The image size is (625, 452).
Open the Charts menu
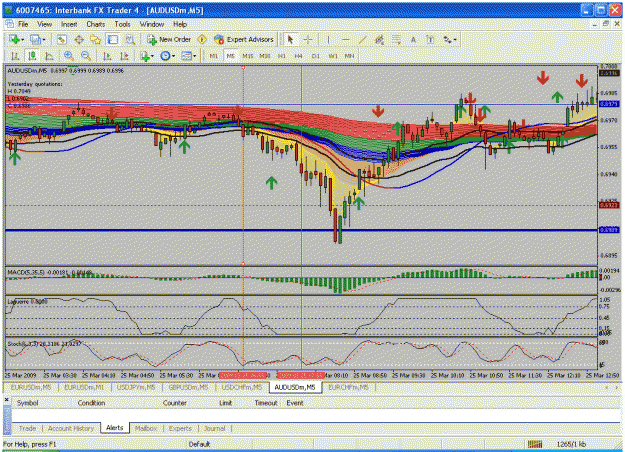[x=96, y=24]
